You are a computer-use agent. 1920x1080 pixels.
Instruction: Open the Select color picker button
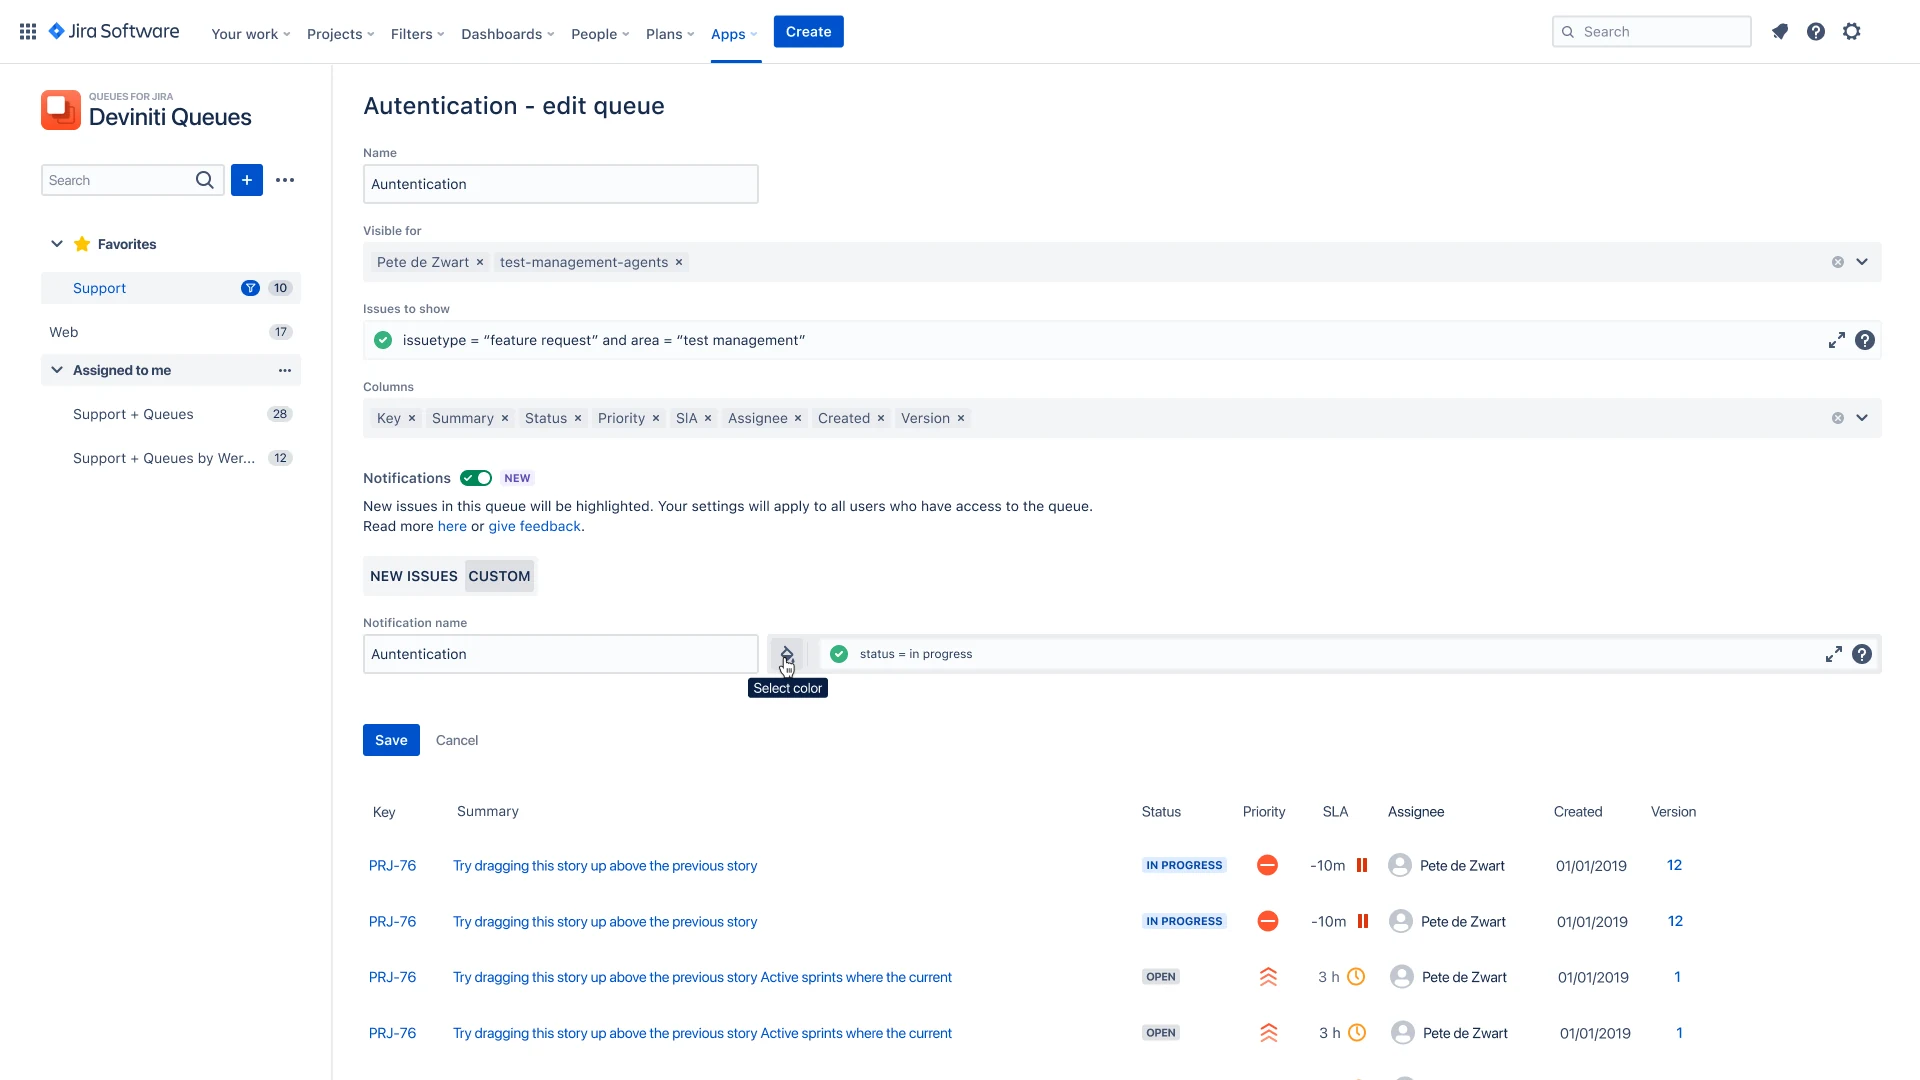coord(787,654)
